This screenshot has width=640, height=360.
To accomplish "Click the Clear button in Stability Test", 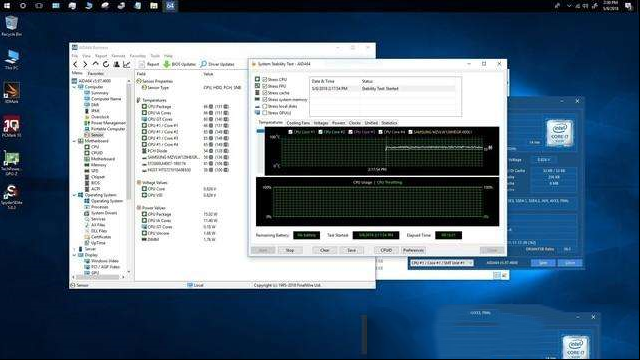I will click(x=324, y=250).
